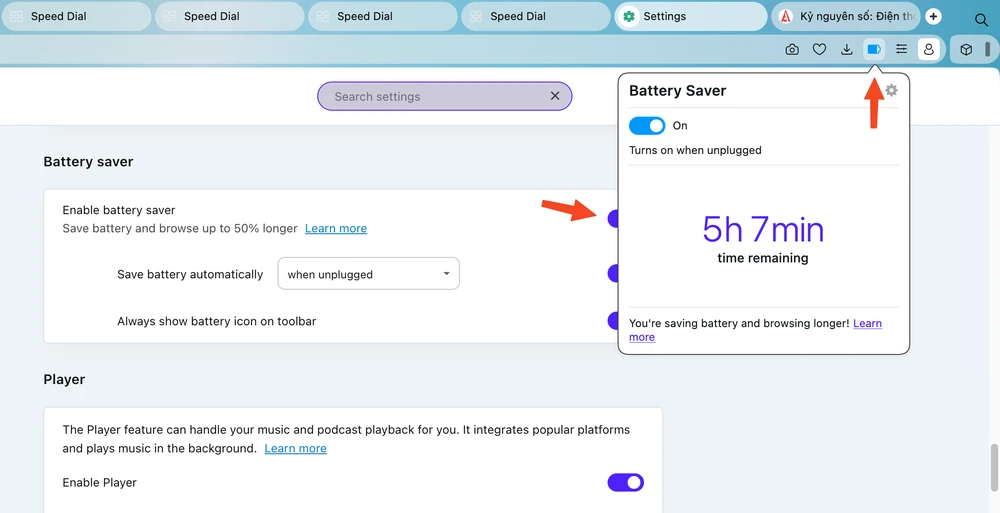Click the Snapshot camera icon in toolbar
Viewport: 1000px width, 513px height.
point(792,49)
